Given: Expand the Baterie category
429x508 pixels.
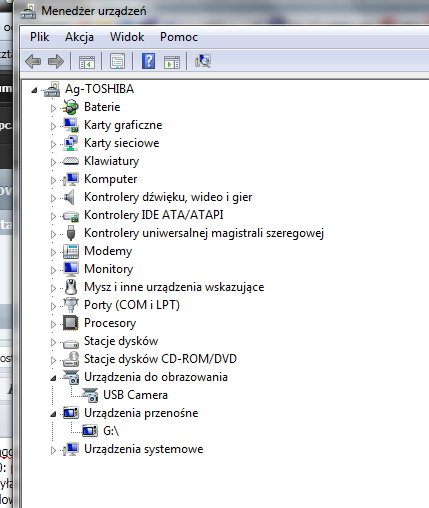Looking at the screenshot, I should pyautogui.click(x=53, y=108).
